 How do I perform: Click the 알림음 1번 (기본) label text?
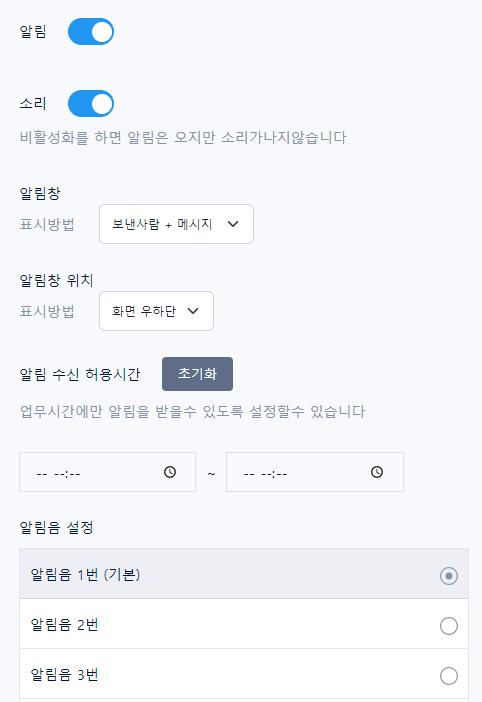[x=85, y=574]
